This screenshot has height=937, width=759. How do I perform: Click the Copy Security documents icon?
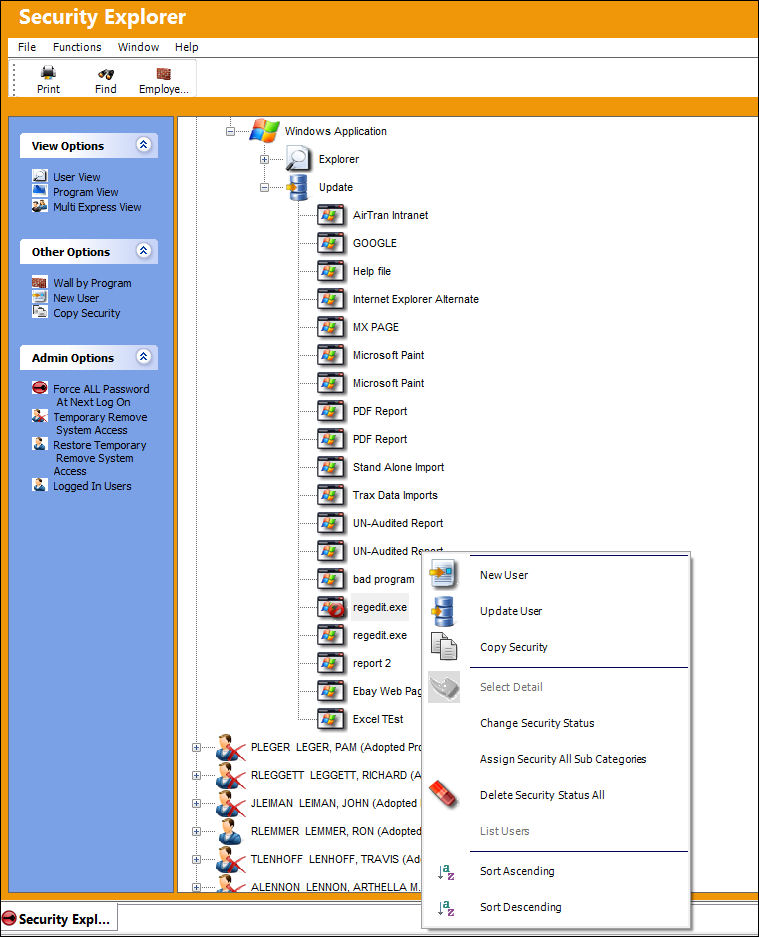pyautogui.click(x=444, y=647)
